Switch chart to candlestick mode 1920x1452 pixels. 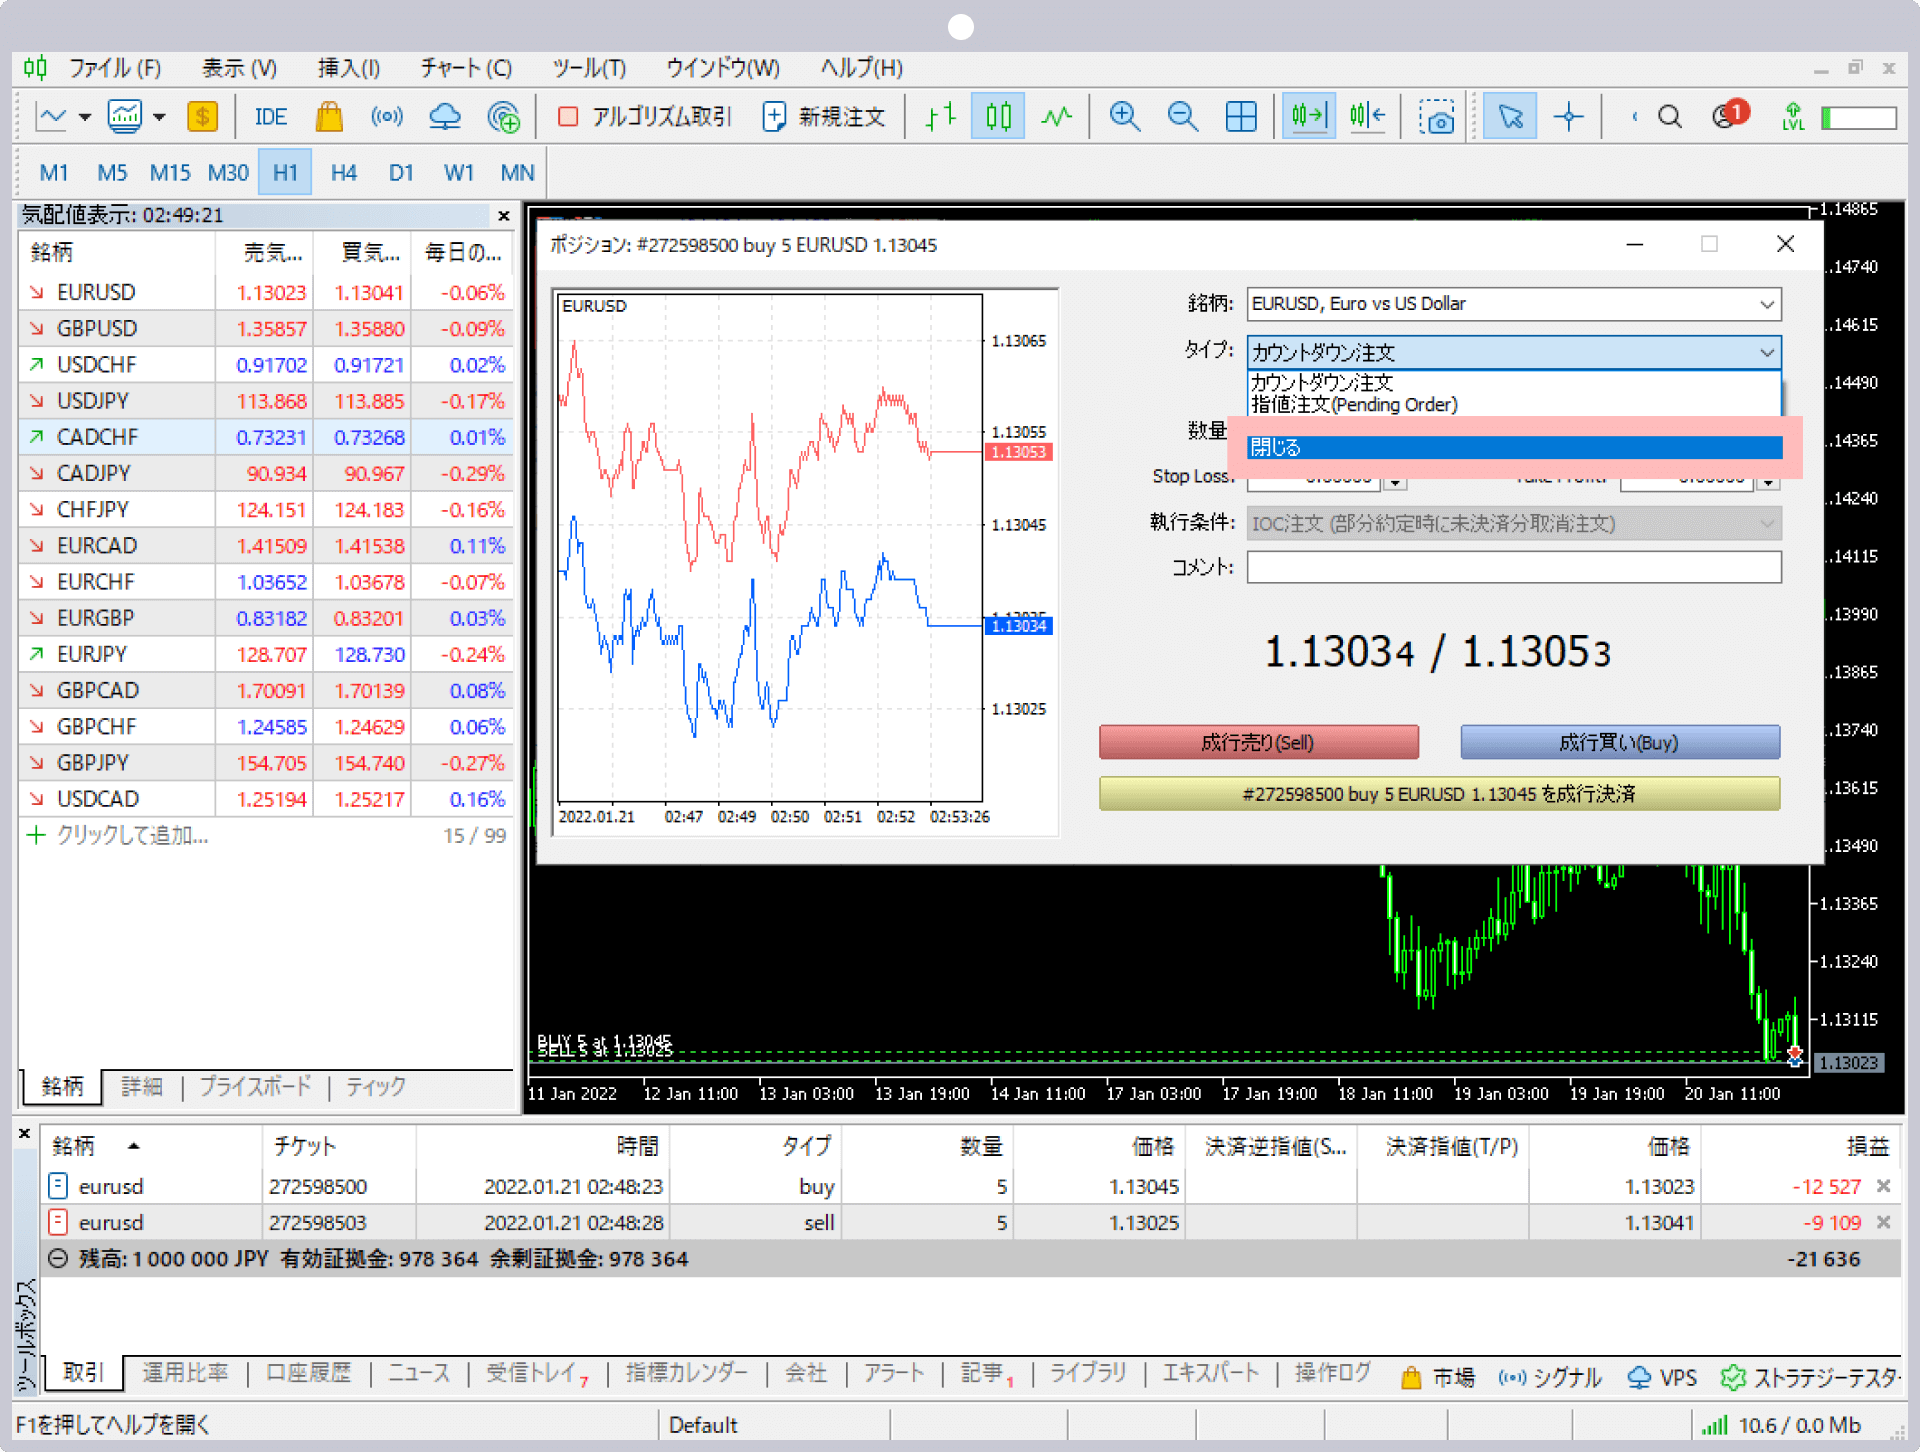coord(998,117)
